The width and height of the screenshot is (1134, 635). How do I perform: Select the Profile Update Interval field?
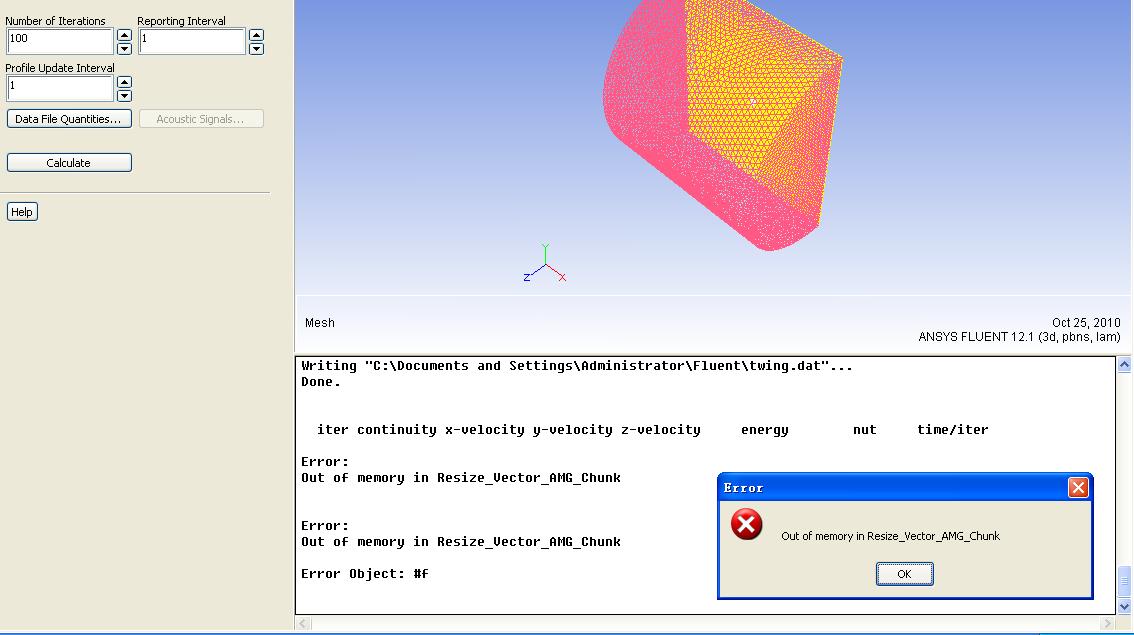[60, 88]
